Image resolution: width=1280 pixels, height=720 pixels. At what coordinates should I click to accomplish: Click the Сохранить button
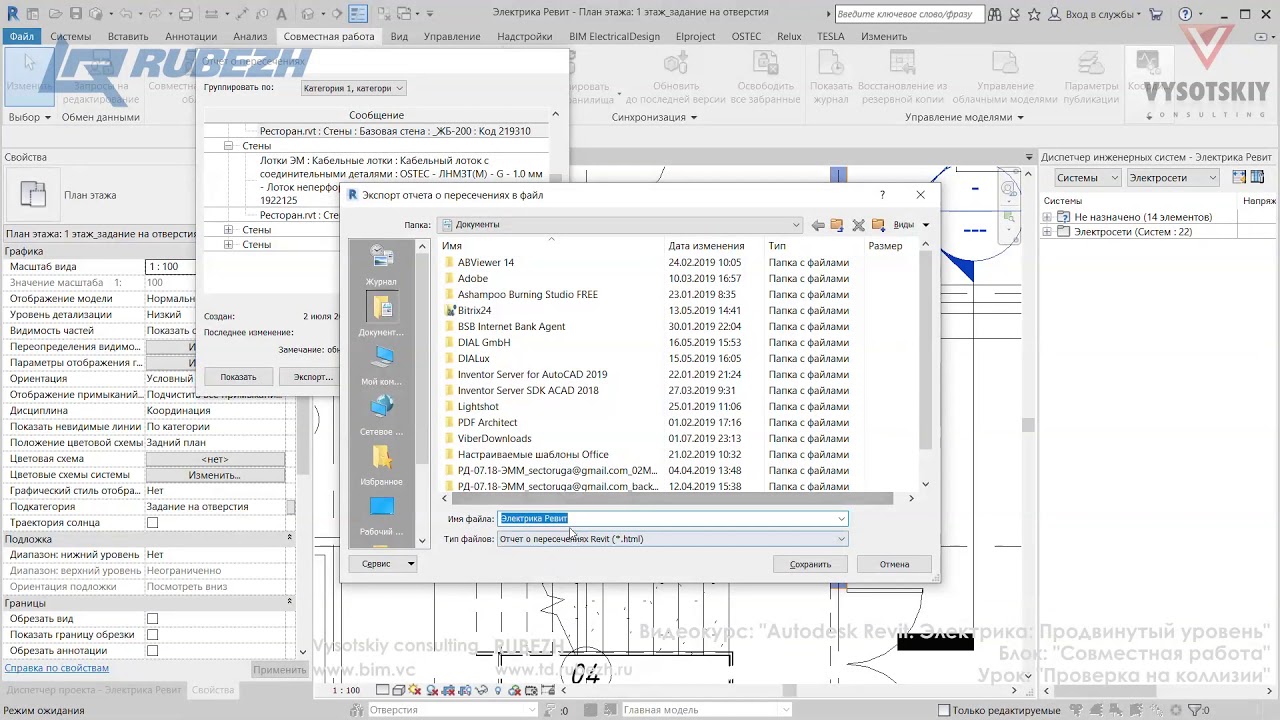tap(810, 564)
